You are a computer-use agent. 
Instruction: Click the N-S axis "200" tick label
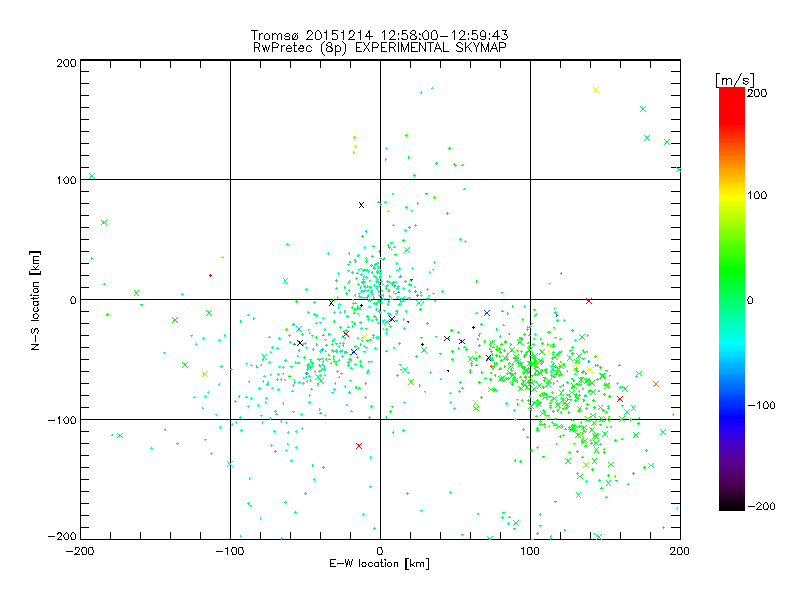point(66,63)
